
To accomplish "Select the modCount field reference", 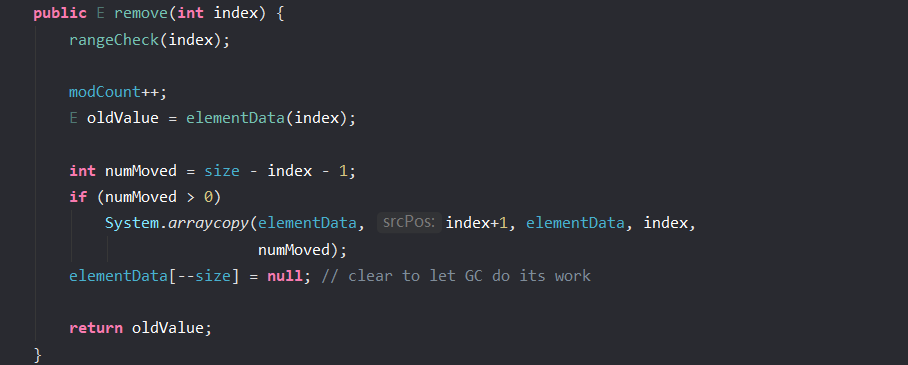I will [x=105, y=92].
